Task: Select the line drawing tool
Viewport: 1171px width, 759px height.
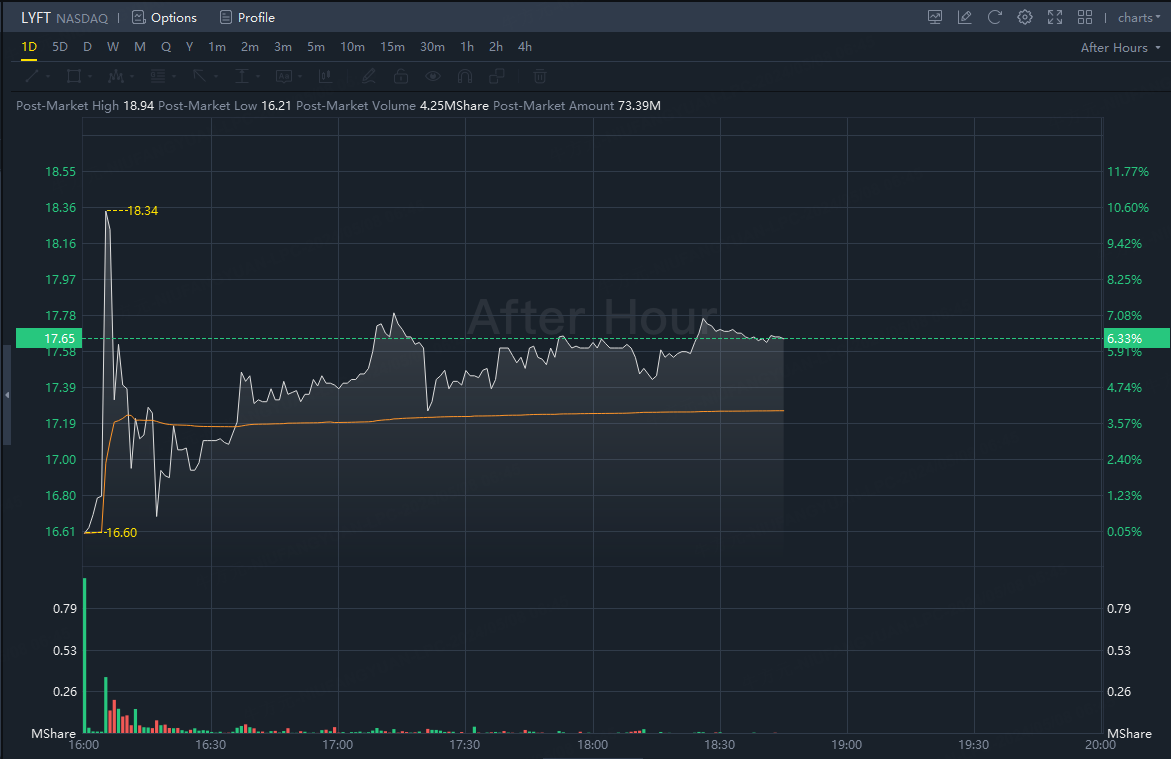Action: point(32,76)
